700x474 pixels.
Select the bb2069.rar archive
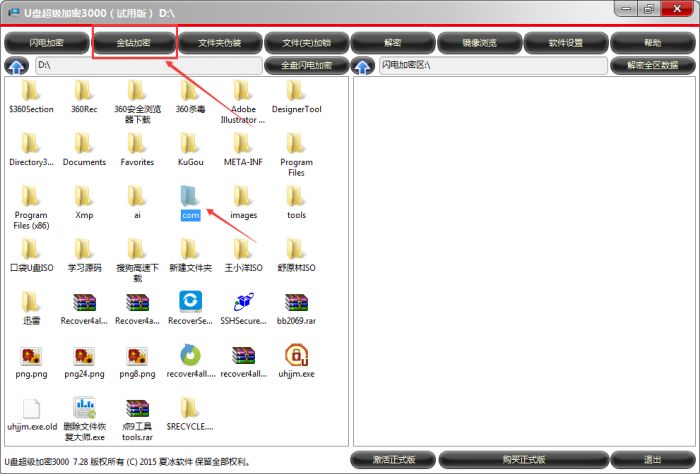click(x=296, y=301)
